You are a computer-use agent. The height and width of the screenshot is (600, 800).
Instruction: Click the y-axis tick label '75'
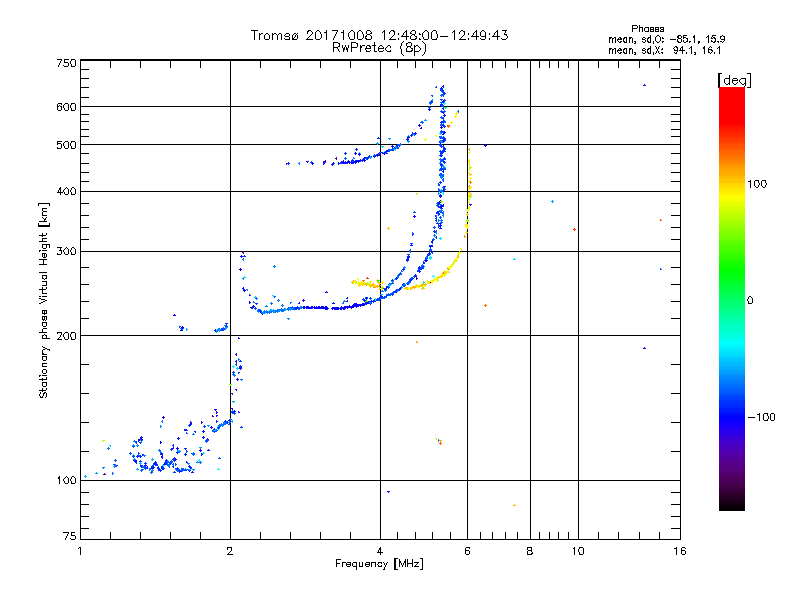point(70,536)
